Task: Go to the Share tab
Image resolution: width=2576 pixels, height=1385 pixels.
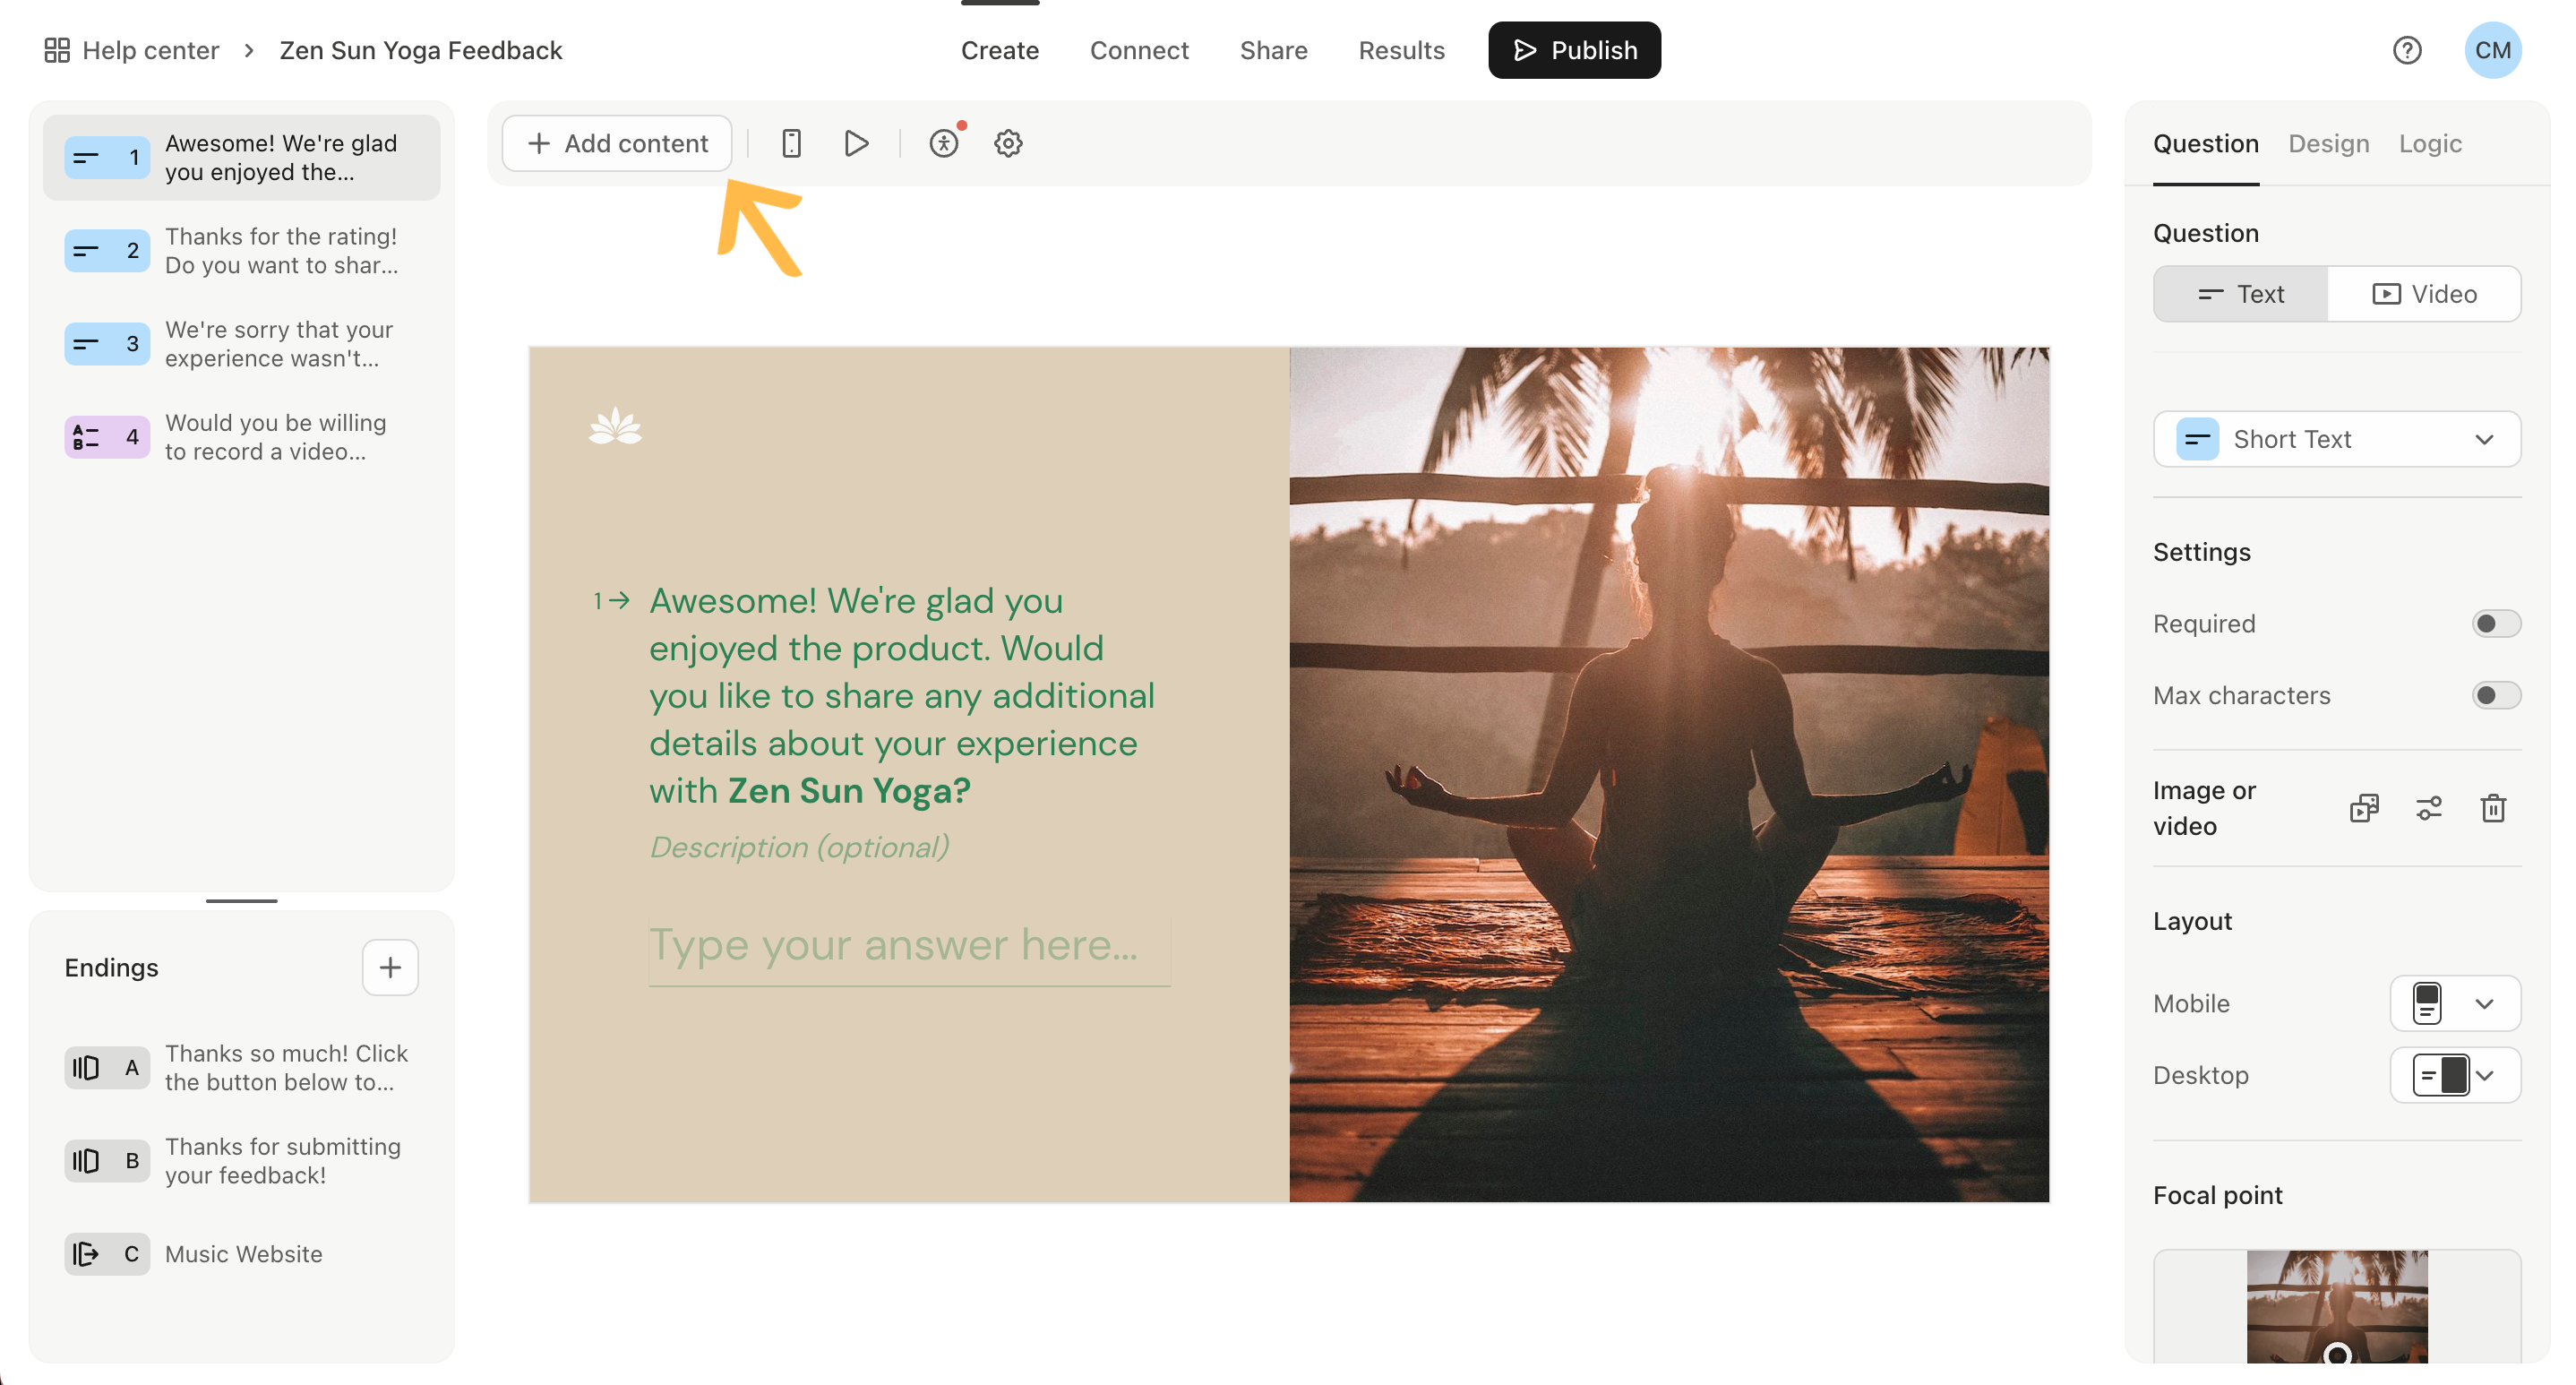Action: click(x=1273, y=50)
